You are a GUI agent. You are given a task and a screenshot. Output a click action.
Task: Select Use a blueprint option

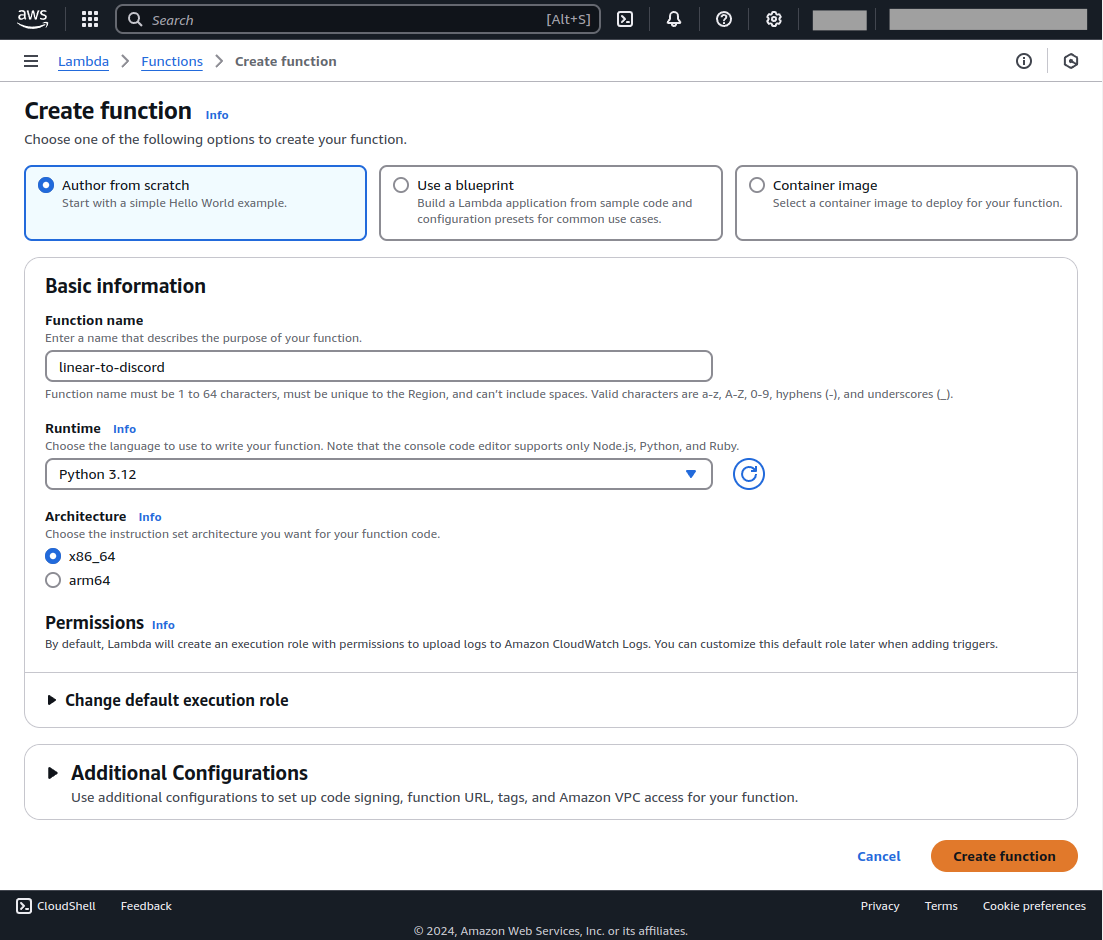point(551,203)
